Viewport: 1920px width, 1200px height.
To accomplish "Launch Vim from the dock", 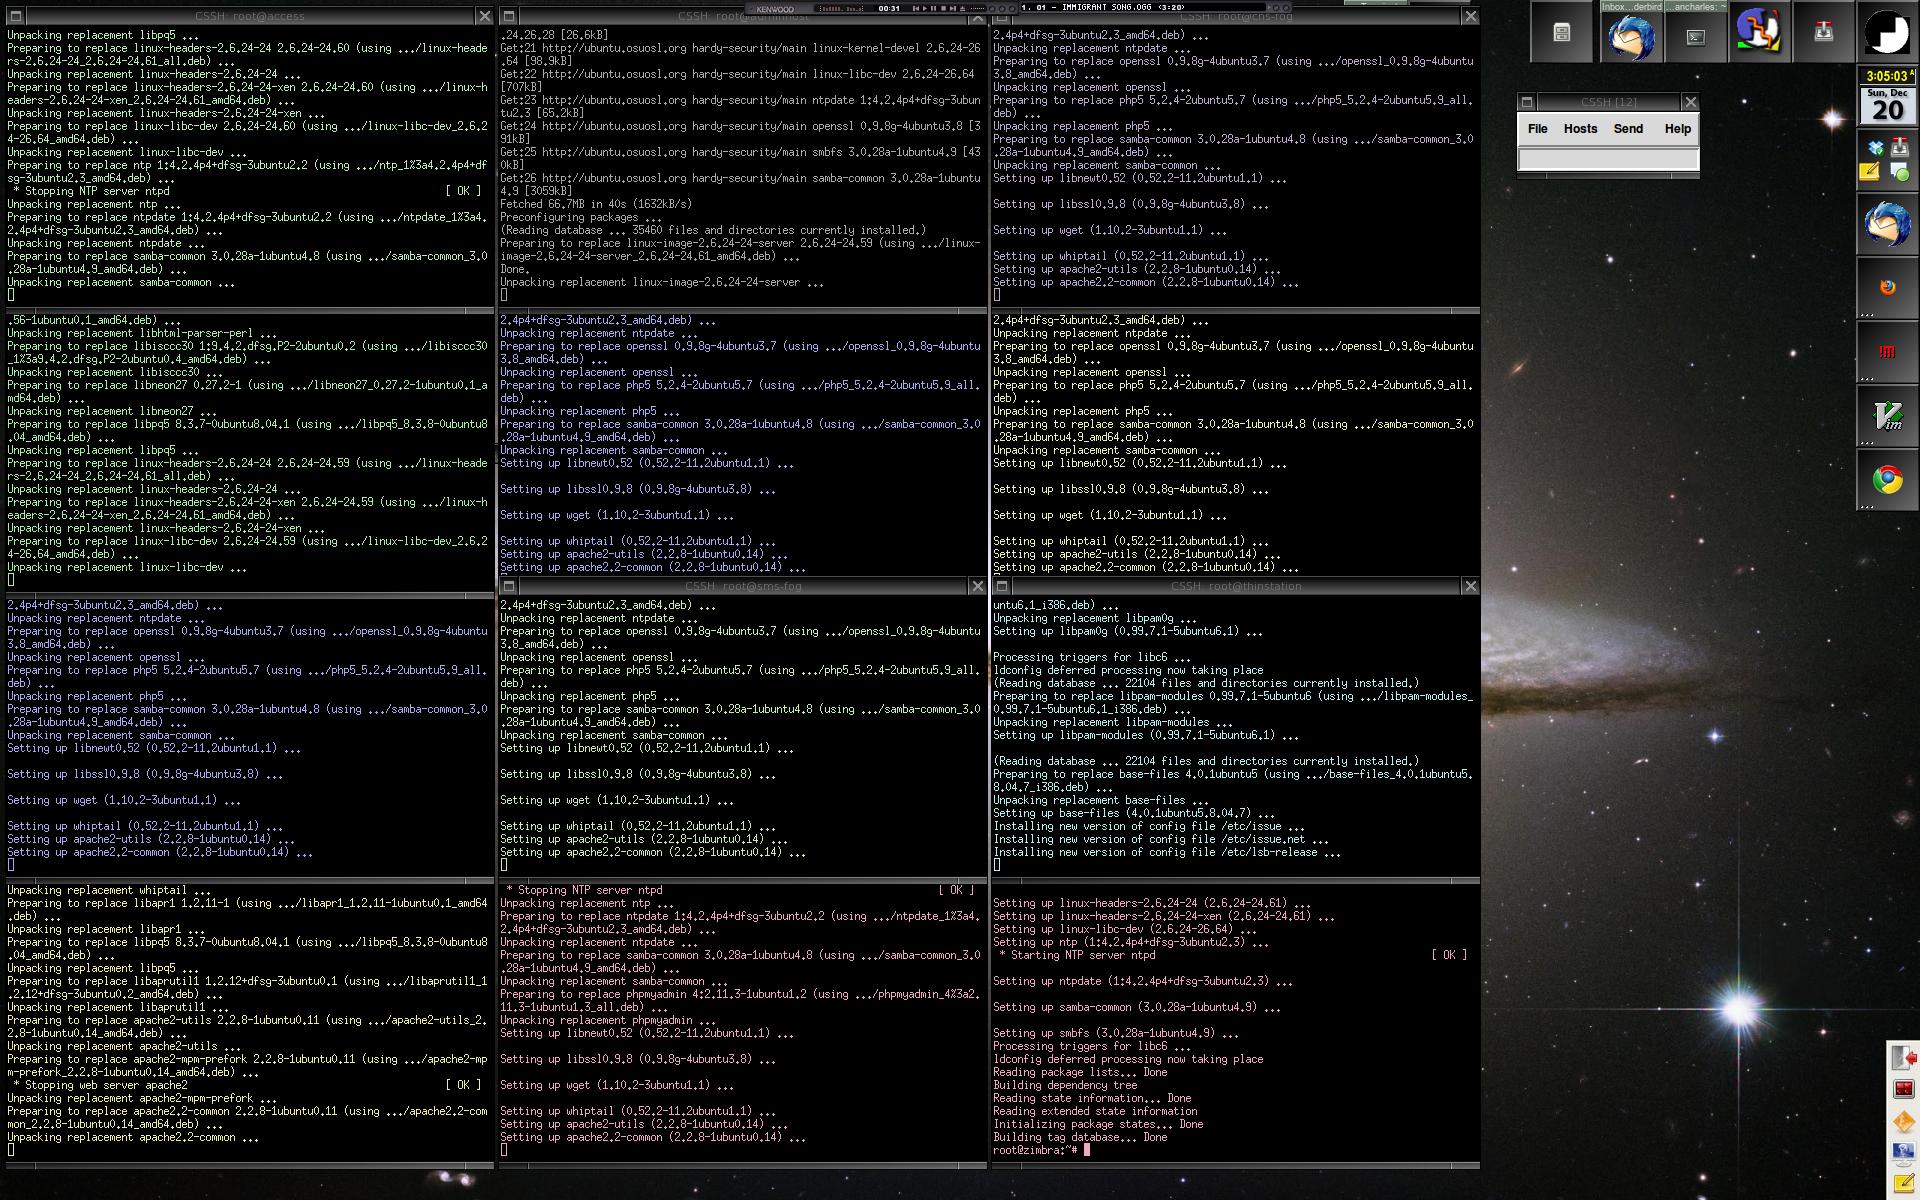I will click(x=1887, y=416).
